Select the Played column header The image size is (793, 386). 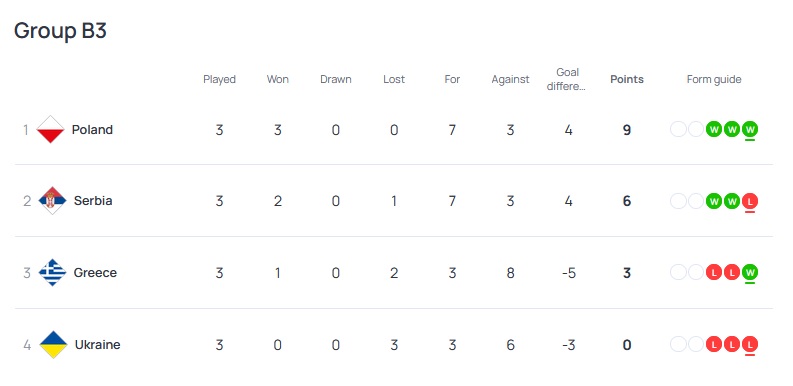(x=219, y=79)
